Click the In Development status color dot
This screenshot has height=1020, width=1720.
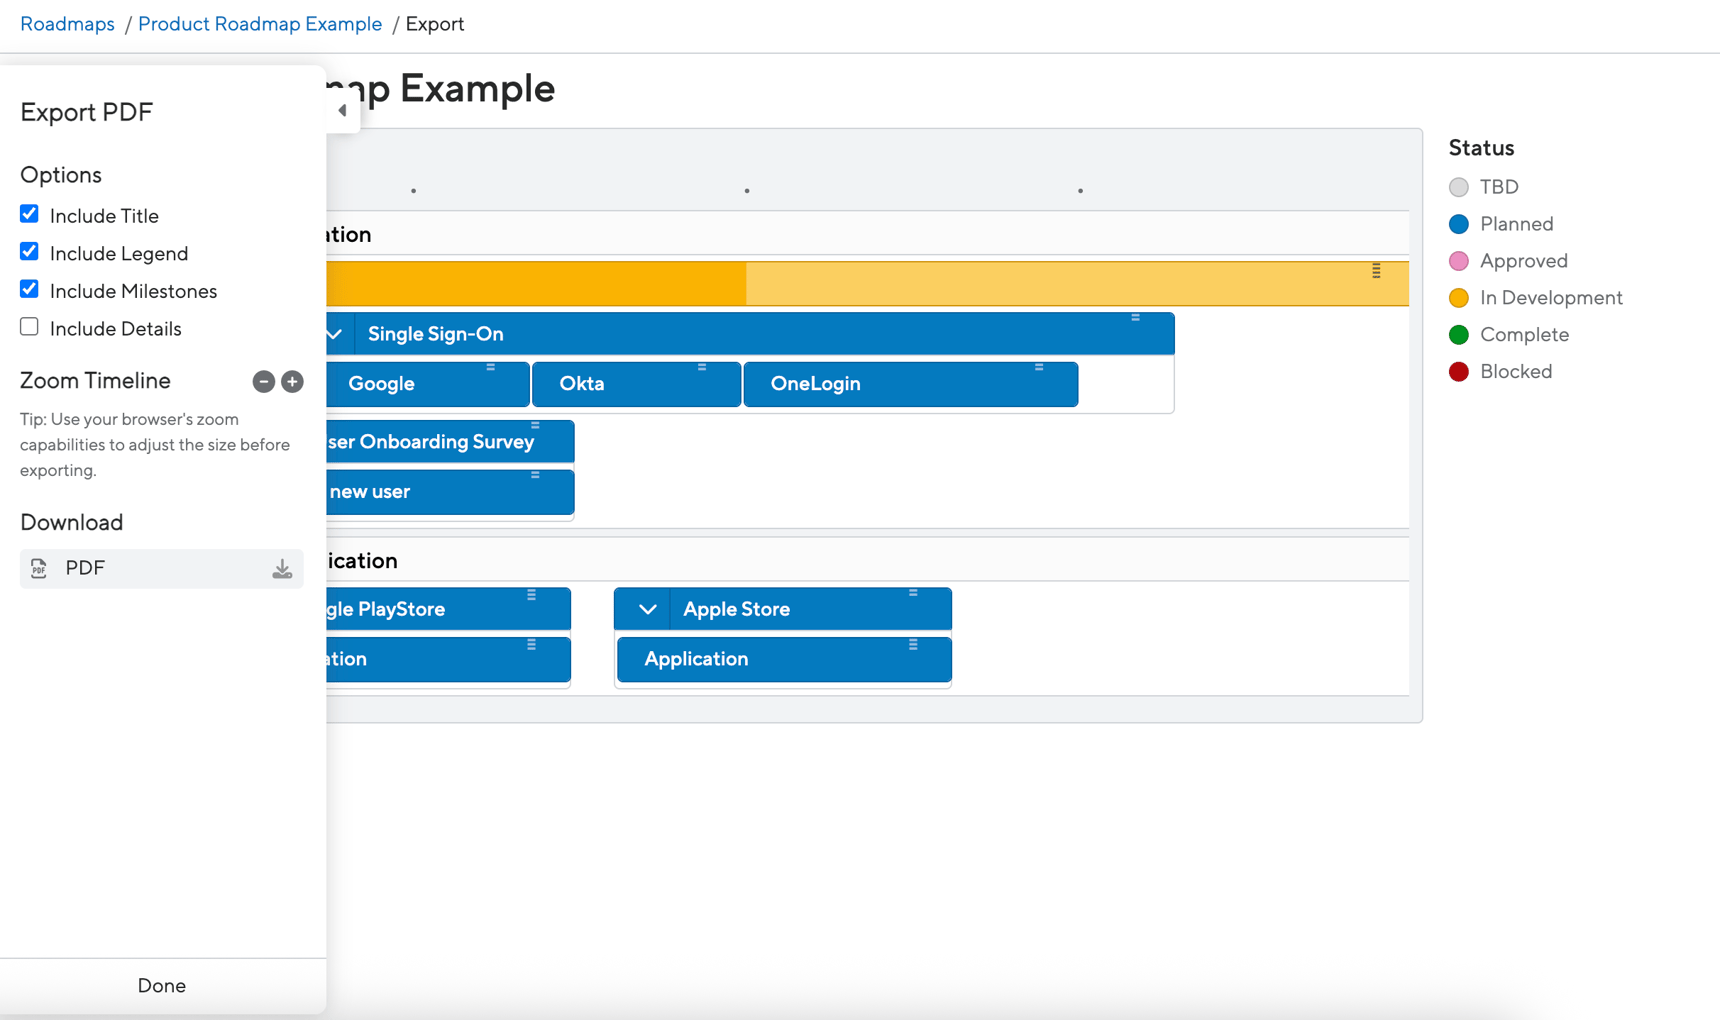click(1459, 298)
